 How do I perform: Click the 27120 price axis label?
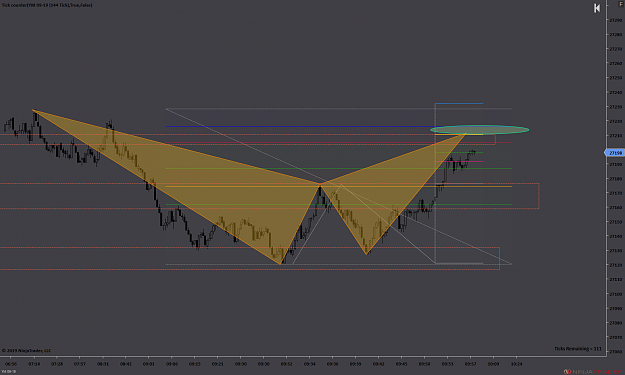(x=615, y=265)
